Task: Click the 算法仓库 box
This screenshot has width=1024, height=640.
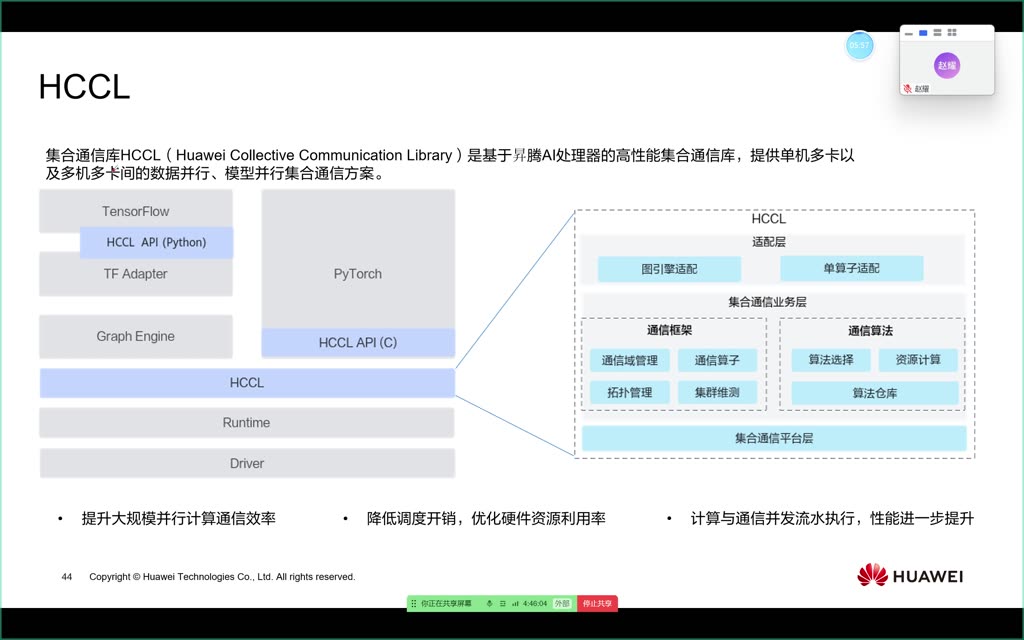Action: coord(875,393)
